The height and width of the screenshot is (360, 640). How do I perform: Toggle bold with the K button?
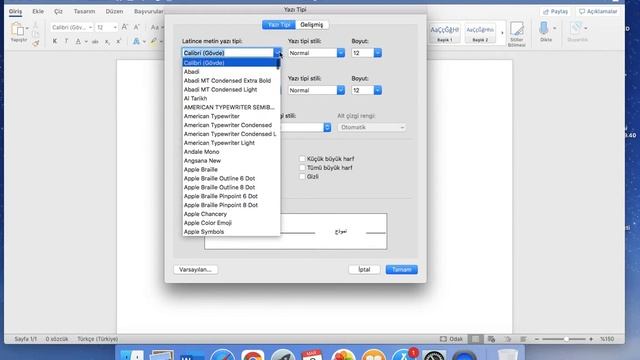[x=55, y=41]
